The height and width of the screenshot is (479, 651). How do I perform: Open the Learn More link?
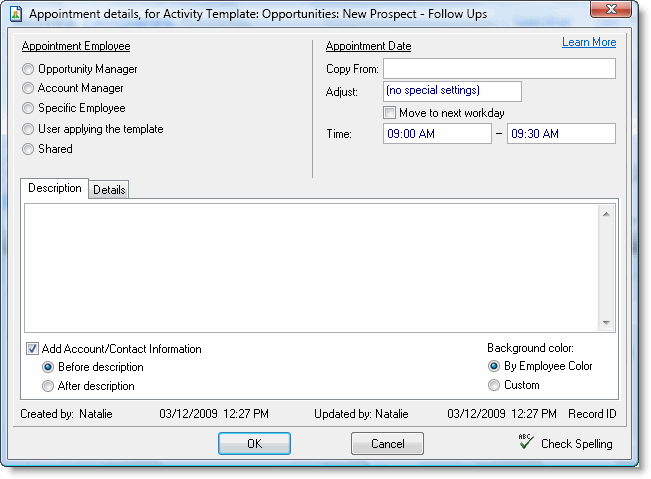tap(589, 42)
